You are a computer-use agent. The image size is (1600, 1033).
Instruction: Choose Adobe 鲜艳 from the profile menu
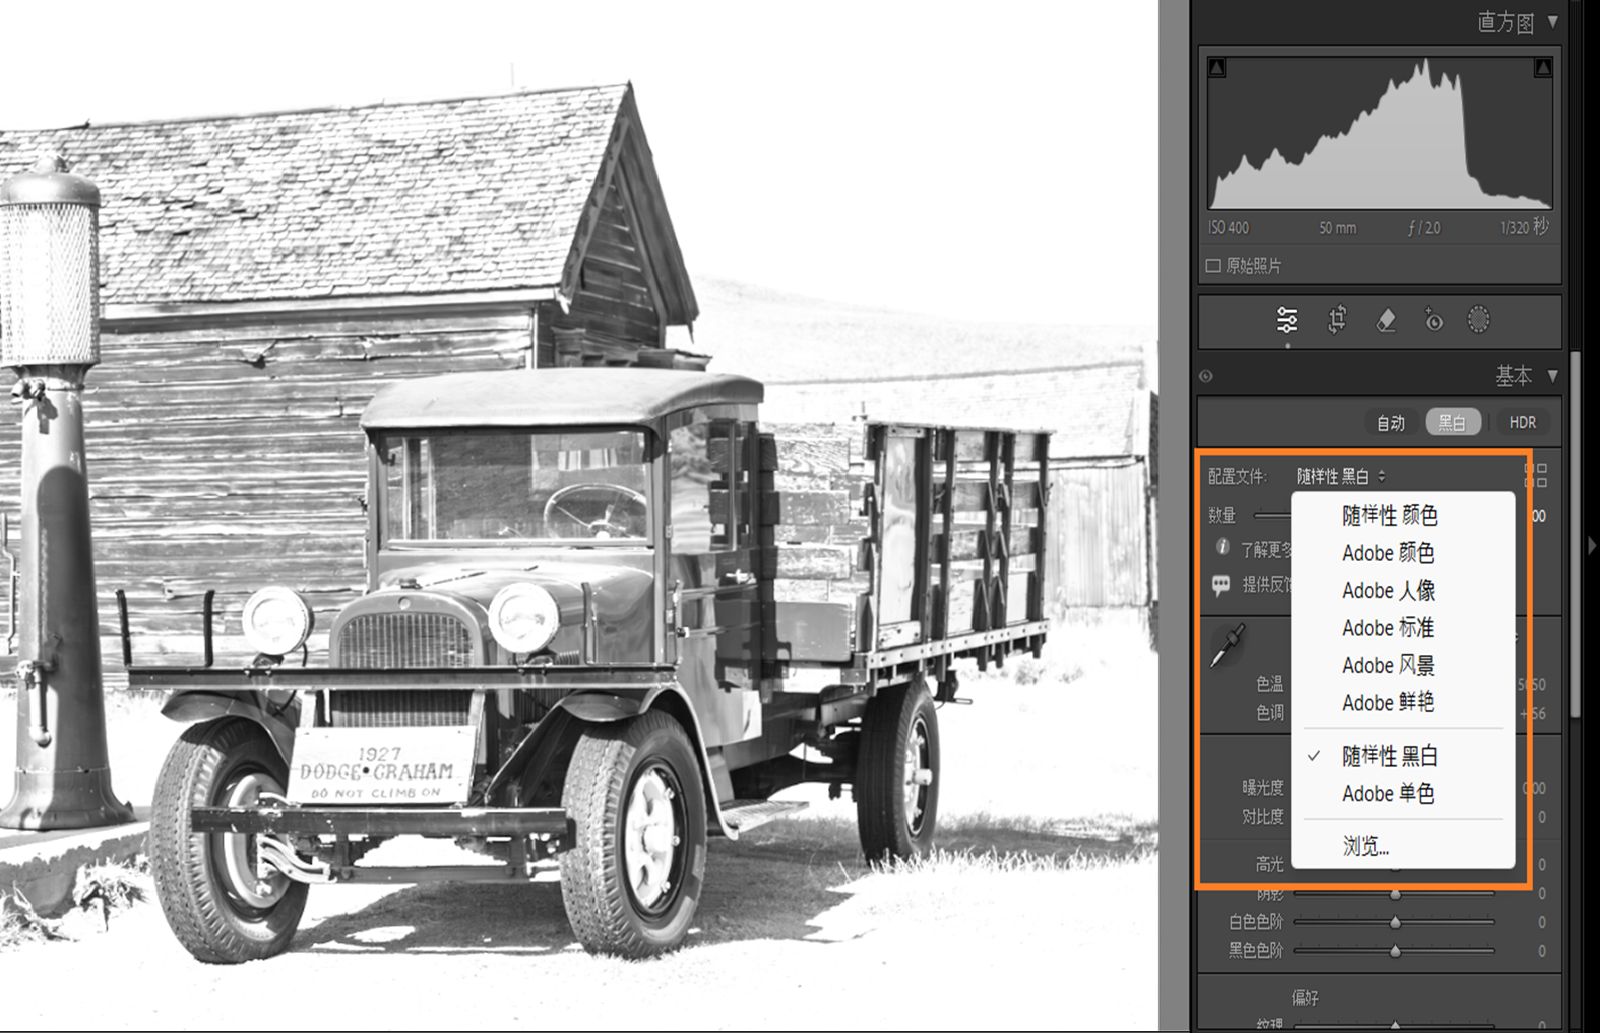tap(1403, 703)
